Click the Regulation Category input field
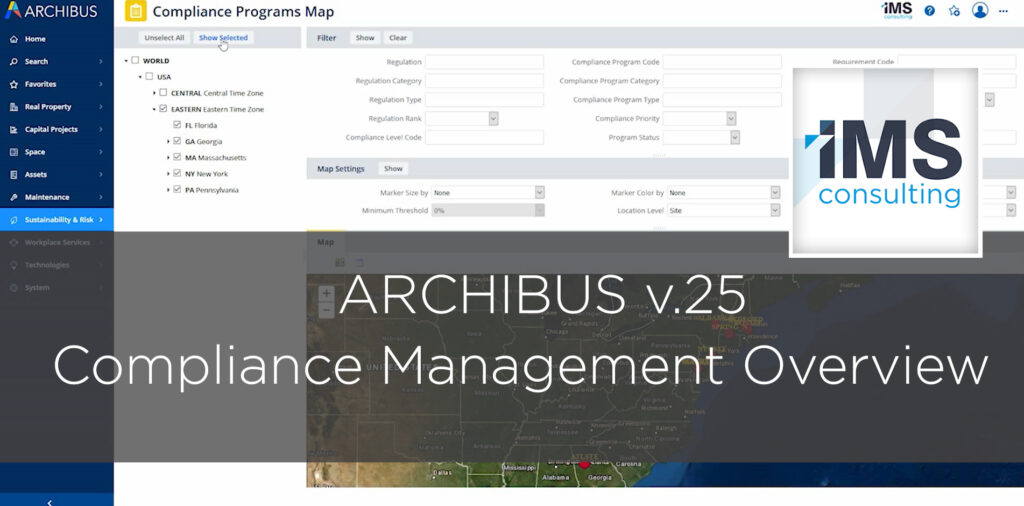1024x506 pixels. tap(485, 81)
